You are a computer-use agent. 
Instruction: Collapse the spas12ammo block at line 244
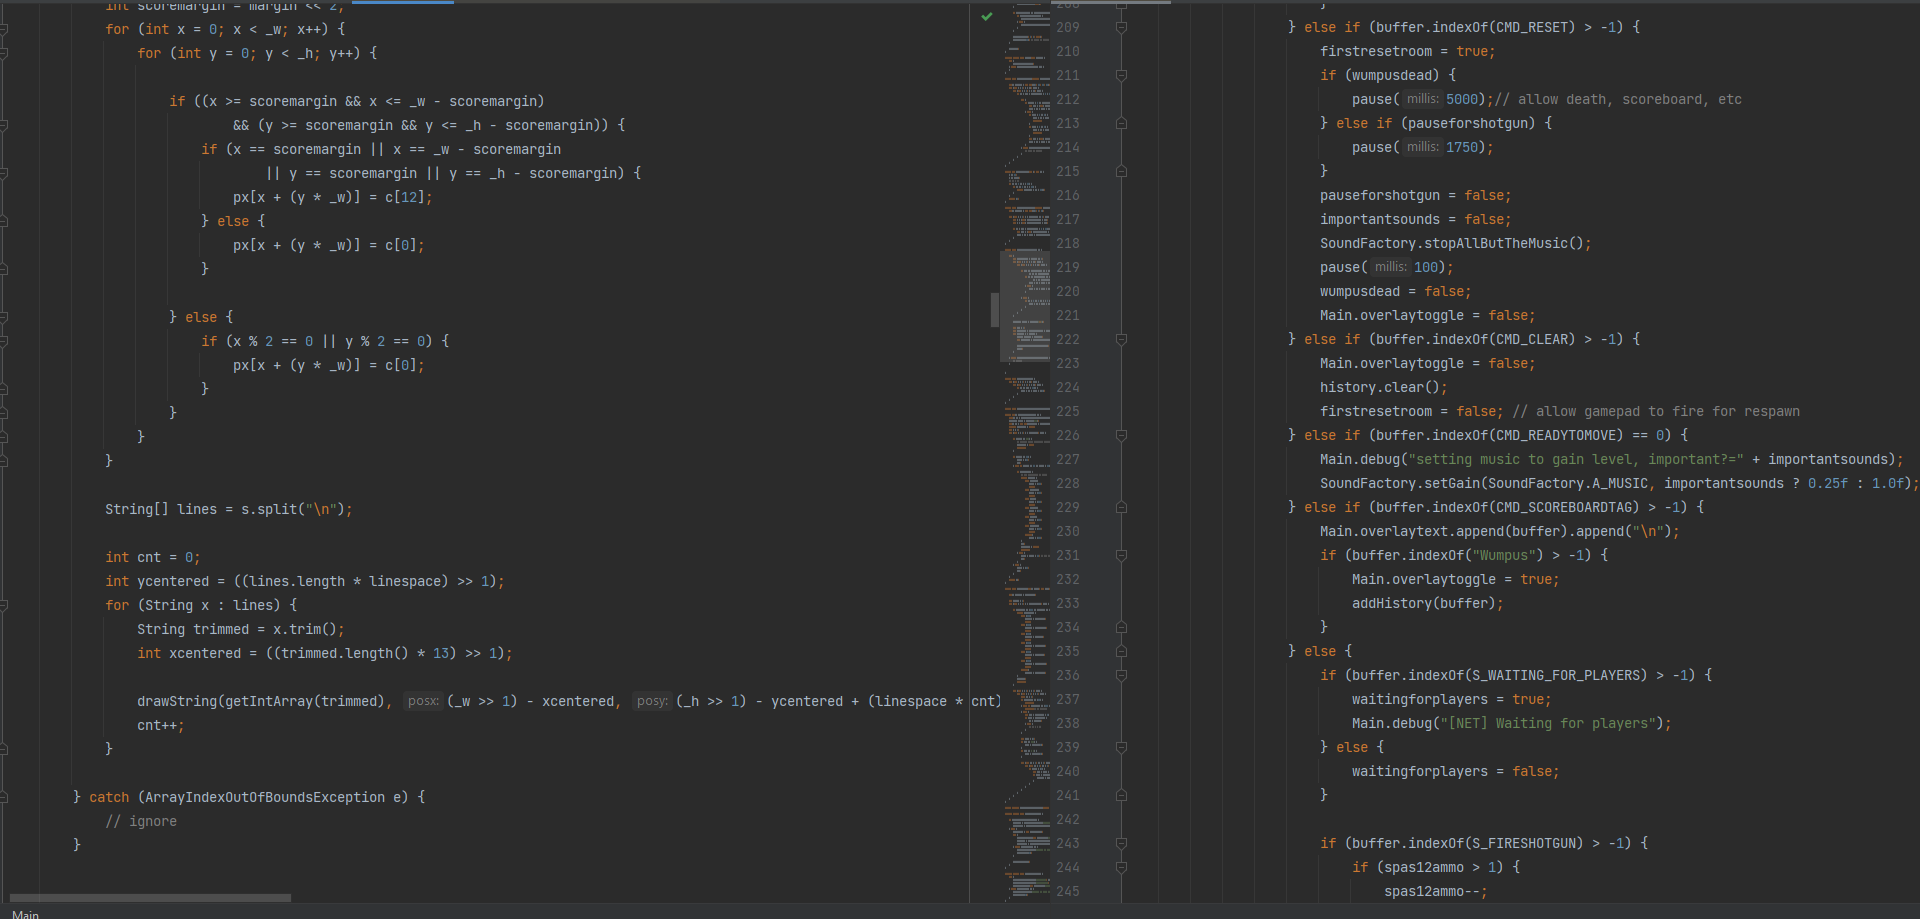click(x=1121, y=868)
